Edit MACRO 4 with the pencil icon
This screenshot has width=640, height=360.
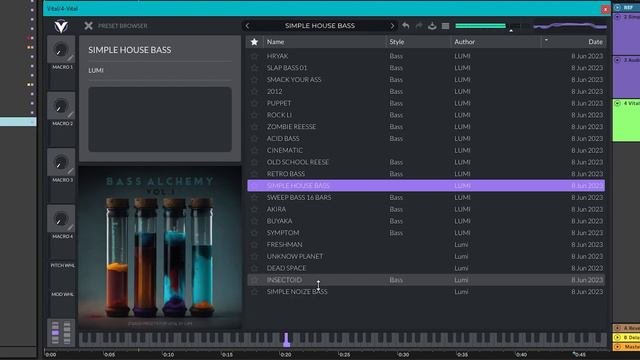point(71,228)
